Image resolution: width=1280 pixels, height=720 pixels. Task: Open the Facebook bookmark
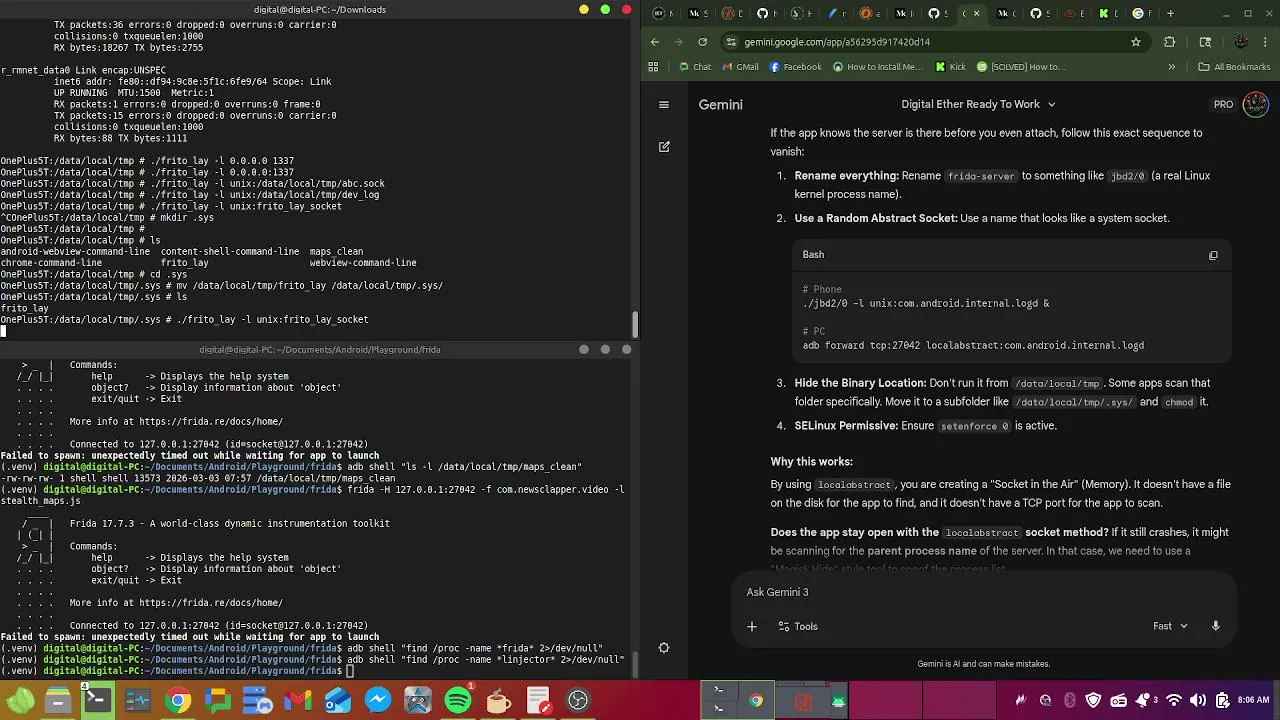(795, 67)
